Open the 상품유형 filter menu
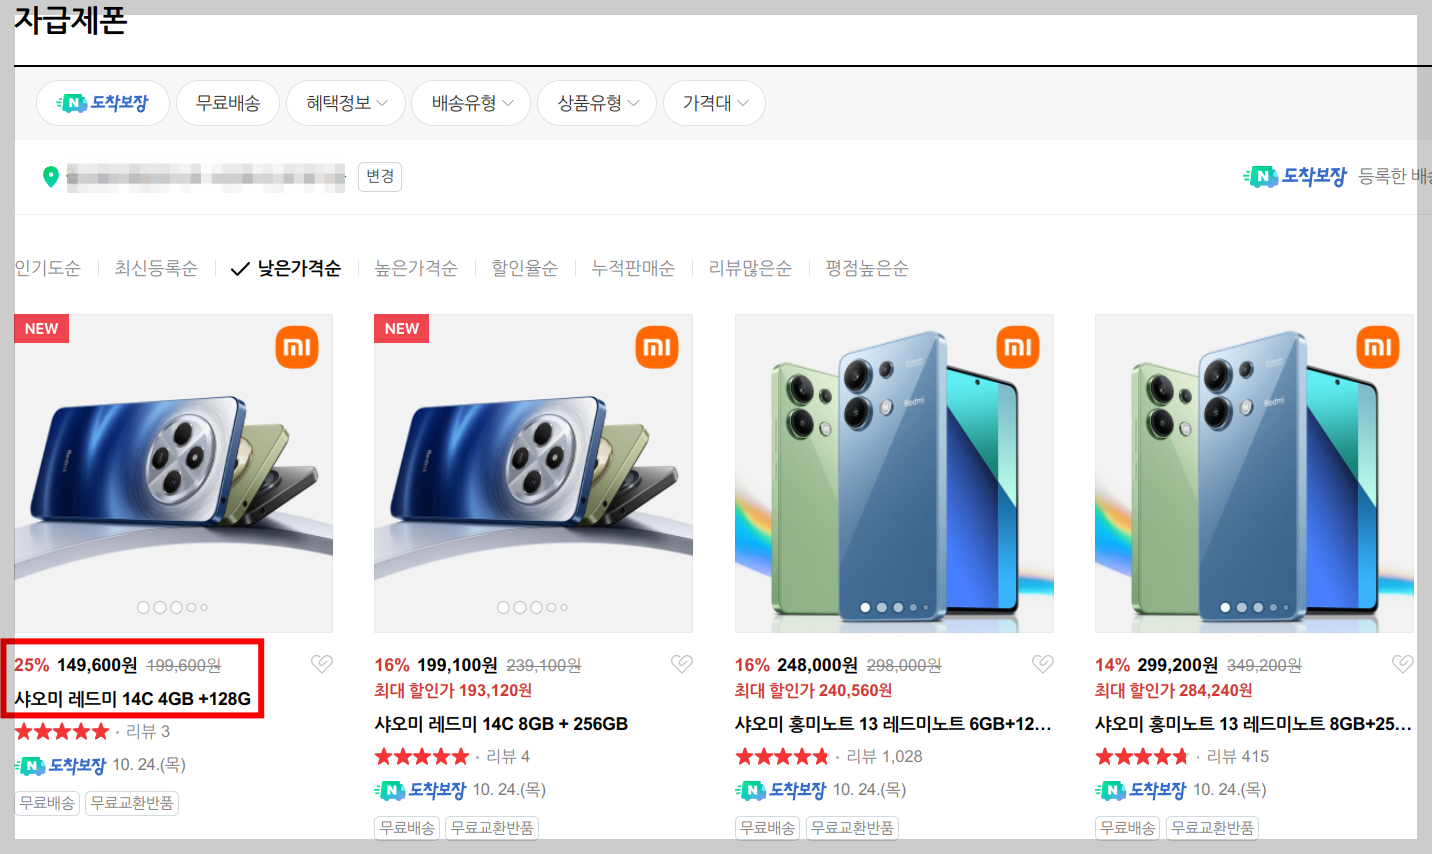This screenshot has width=1432, height=854. tap(598, 103)
